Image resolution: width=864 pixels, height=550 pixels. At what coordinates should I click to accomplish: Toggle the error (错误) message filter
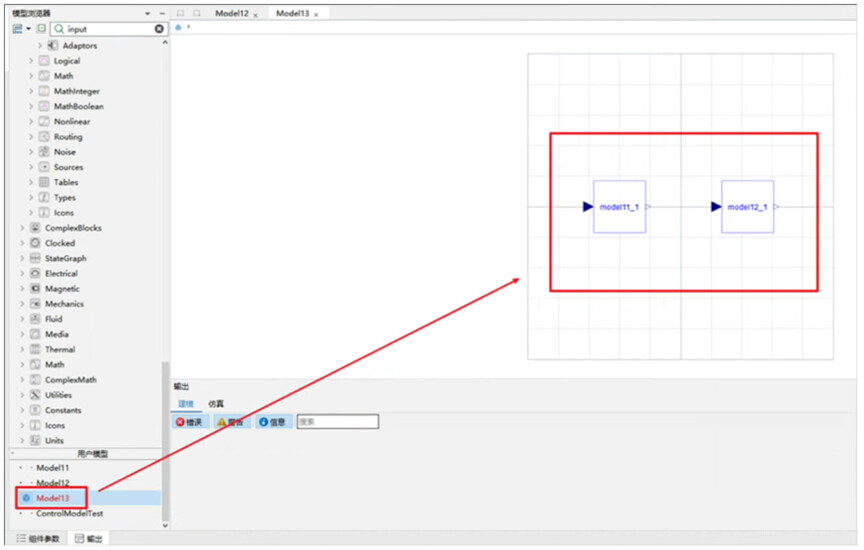point(189,422)
